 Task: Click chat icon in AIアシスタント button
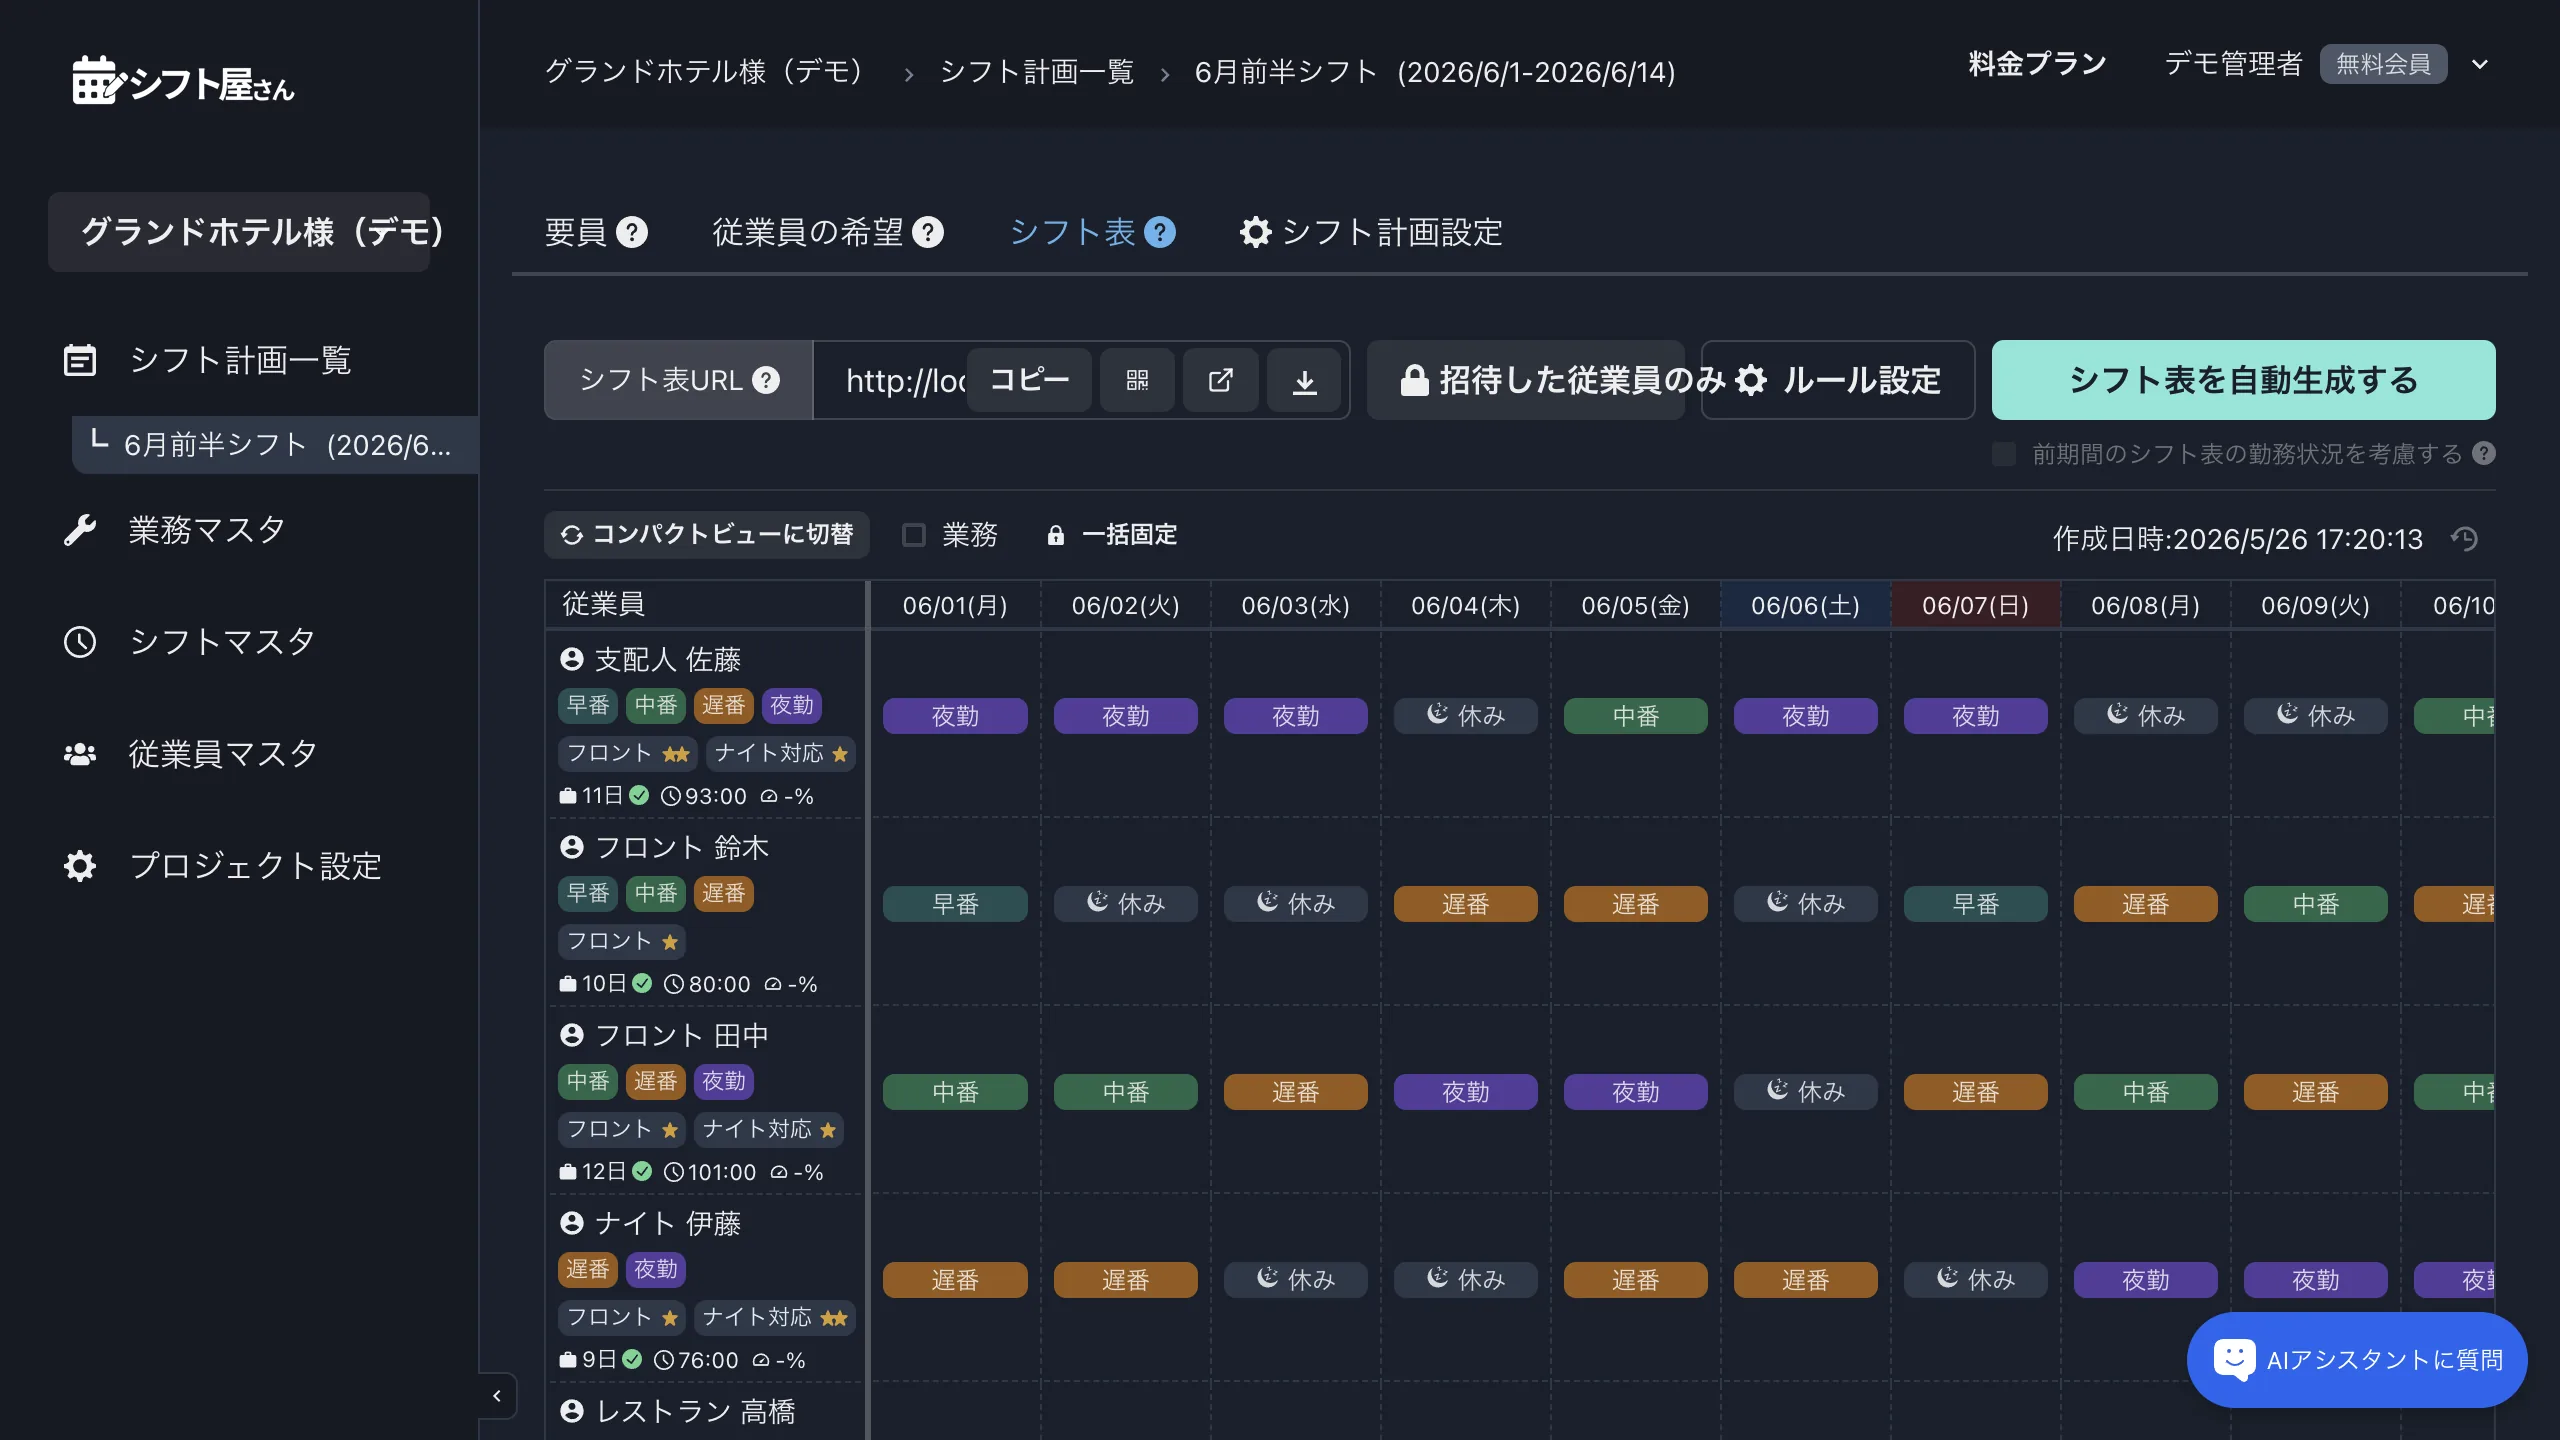[x=2234, y=1359]
